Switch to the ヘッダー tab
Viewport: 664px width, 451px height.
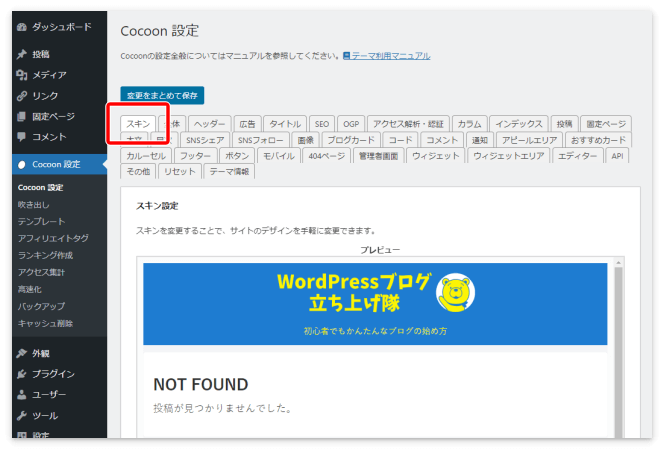click(x=210, y=124)
